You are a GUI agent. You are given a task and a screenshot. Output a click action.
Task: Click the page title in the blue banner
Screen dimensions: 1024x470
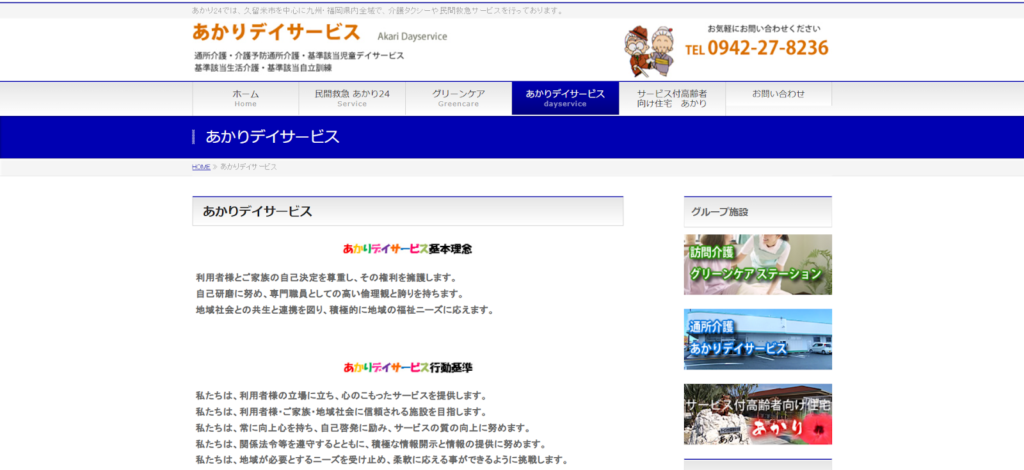click(x=272, y=137)
